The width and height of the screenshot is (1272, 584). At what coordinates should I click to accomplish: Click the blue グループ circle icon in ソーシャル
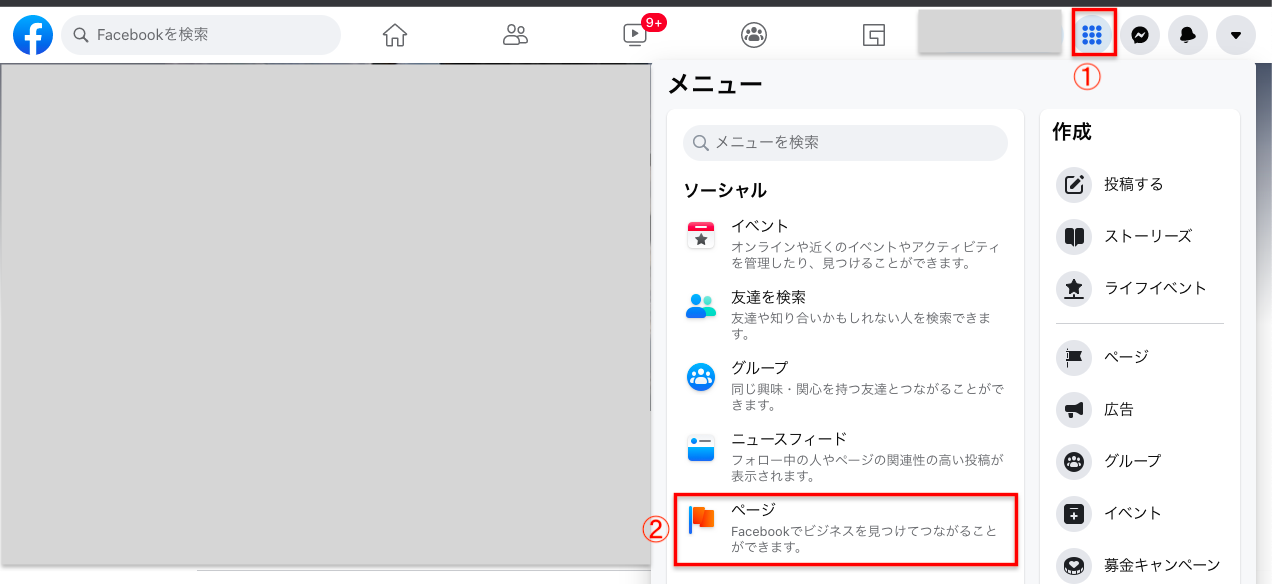click(701, 377)
